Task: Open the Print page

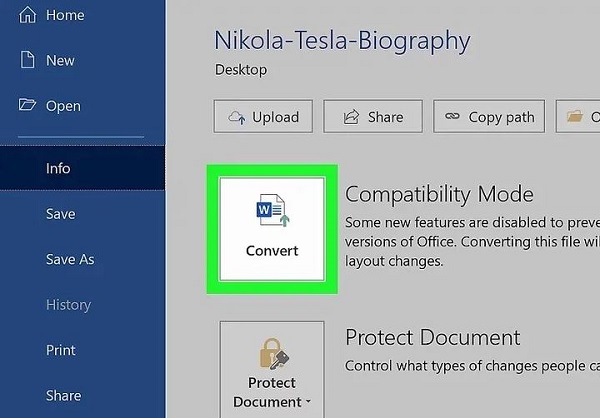Action: pos(60,350)
